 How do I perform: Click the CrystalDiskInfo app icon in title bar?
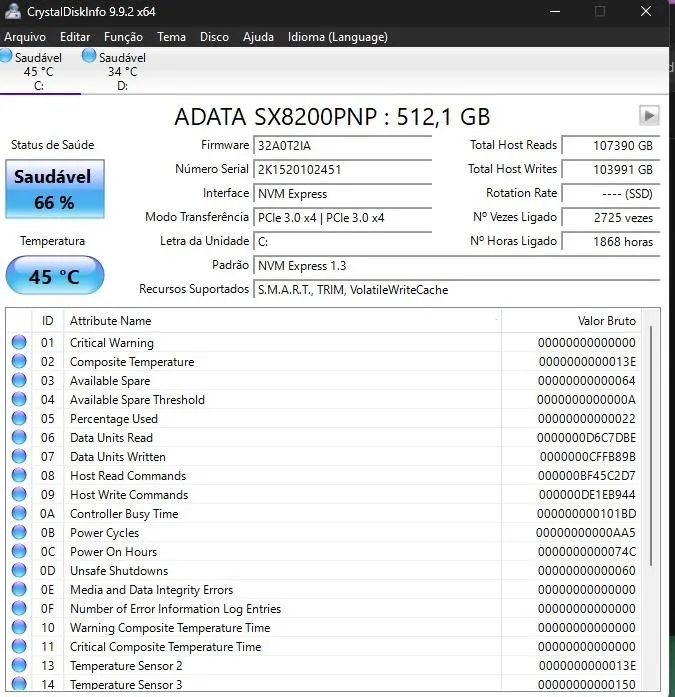[x=12, y=11]
